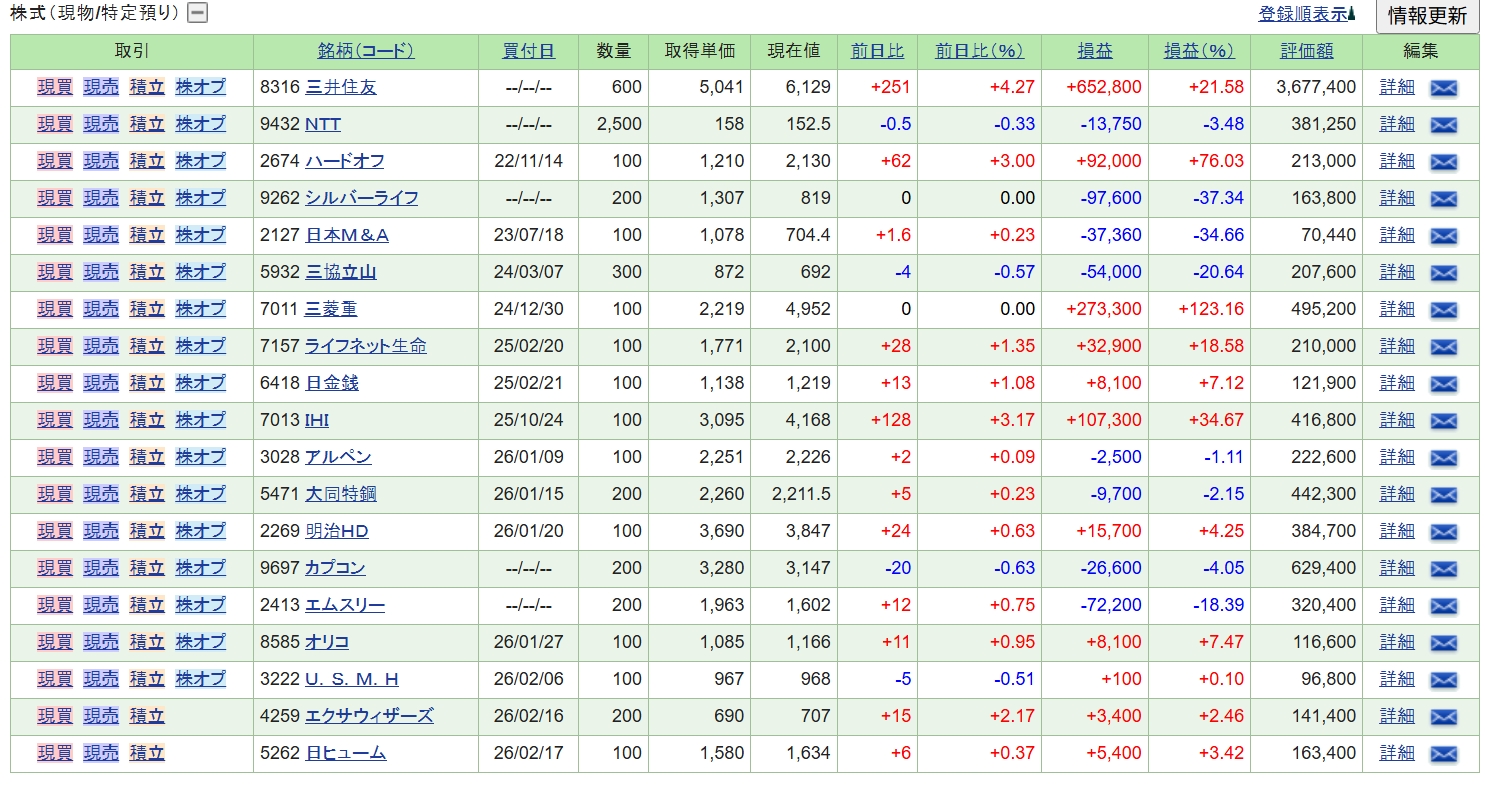
Task: Sort the table by 評価額 column header
Action: coord(1307,51)
